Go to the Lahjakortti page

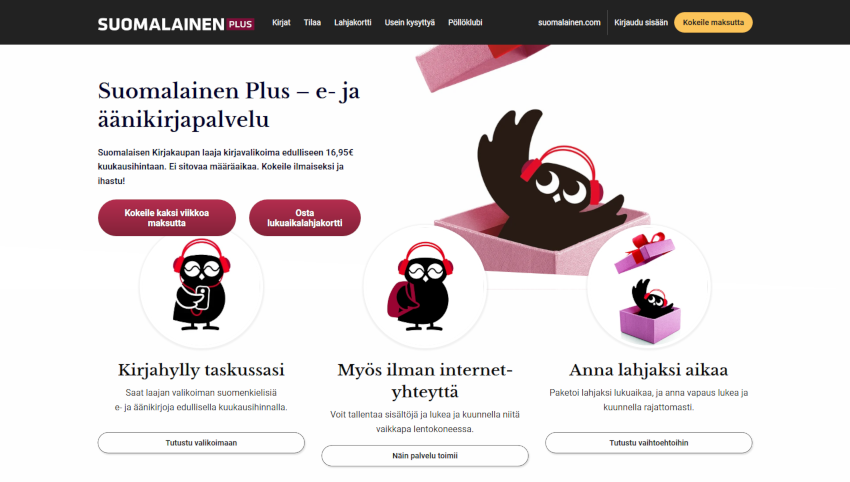pos(352,22)
